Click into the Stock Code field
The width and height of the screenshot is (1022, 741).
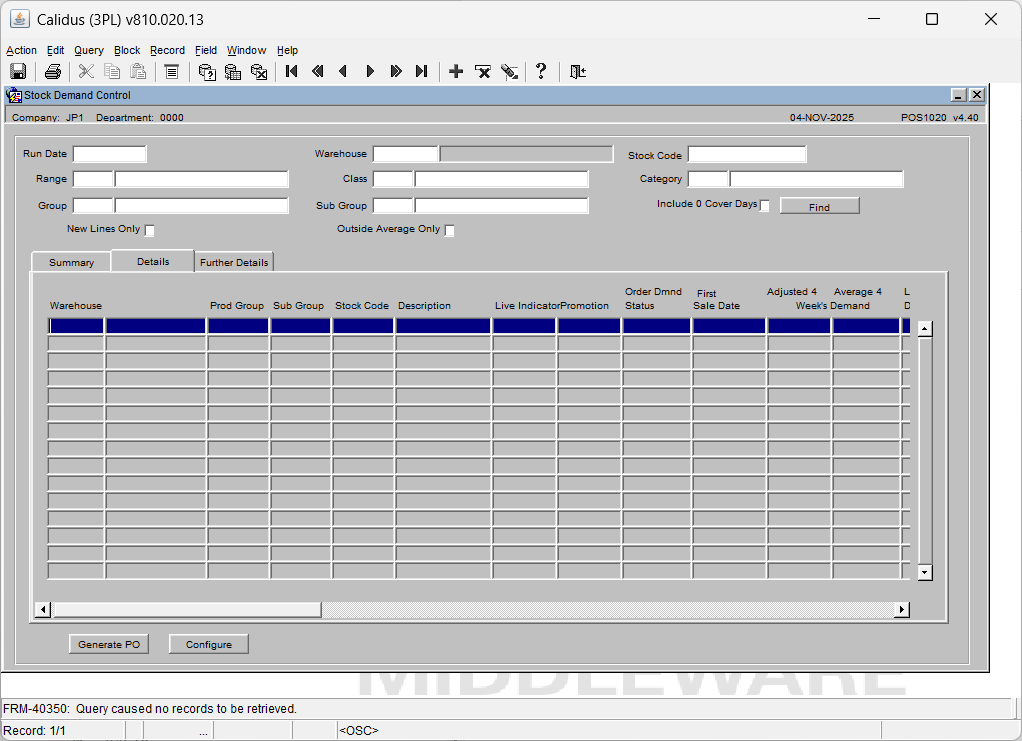pos(746,154)
